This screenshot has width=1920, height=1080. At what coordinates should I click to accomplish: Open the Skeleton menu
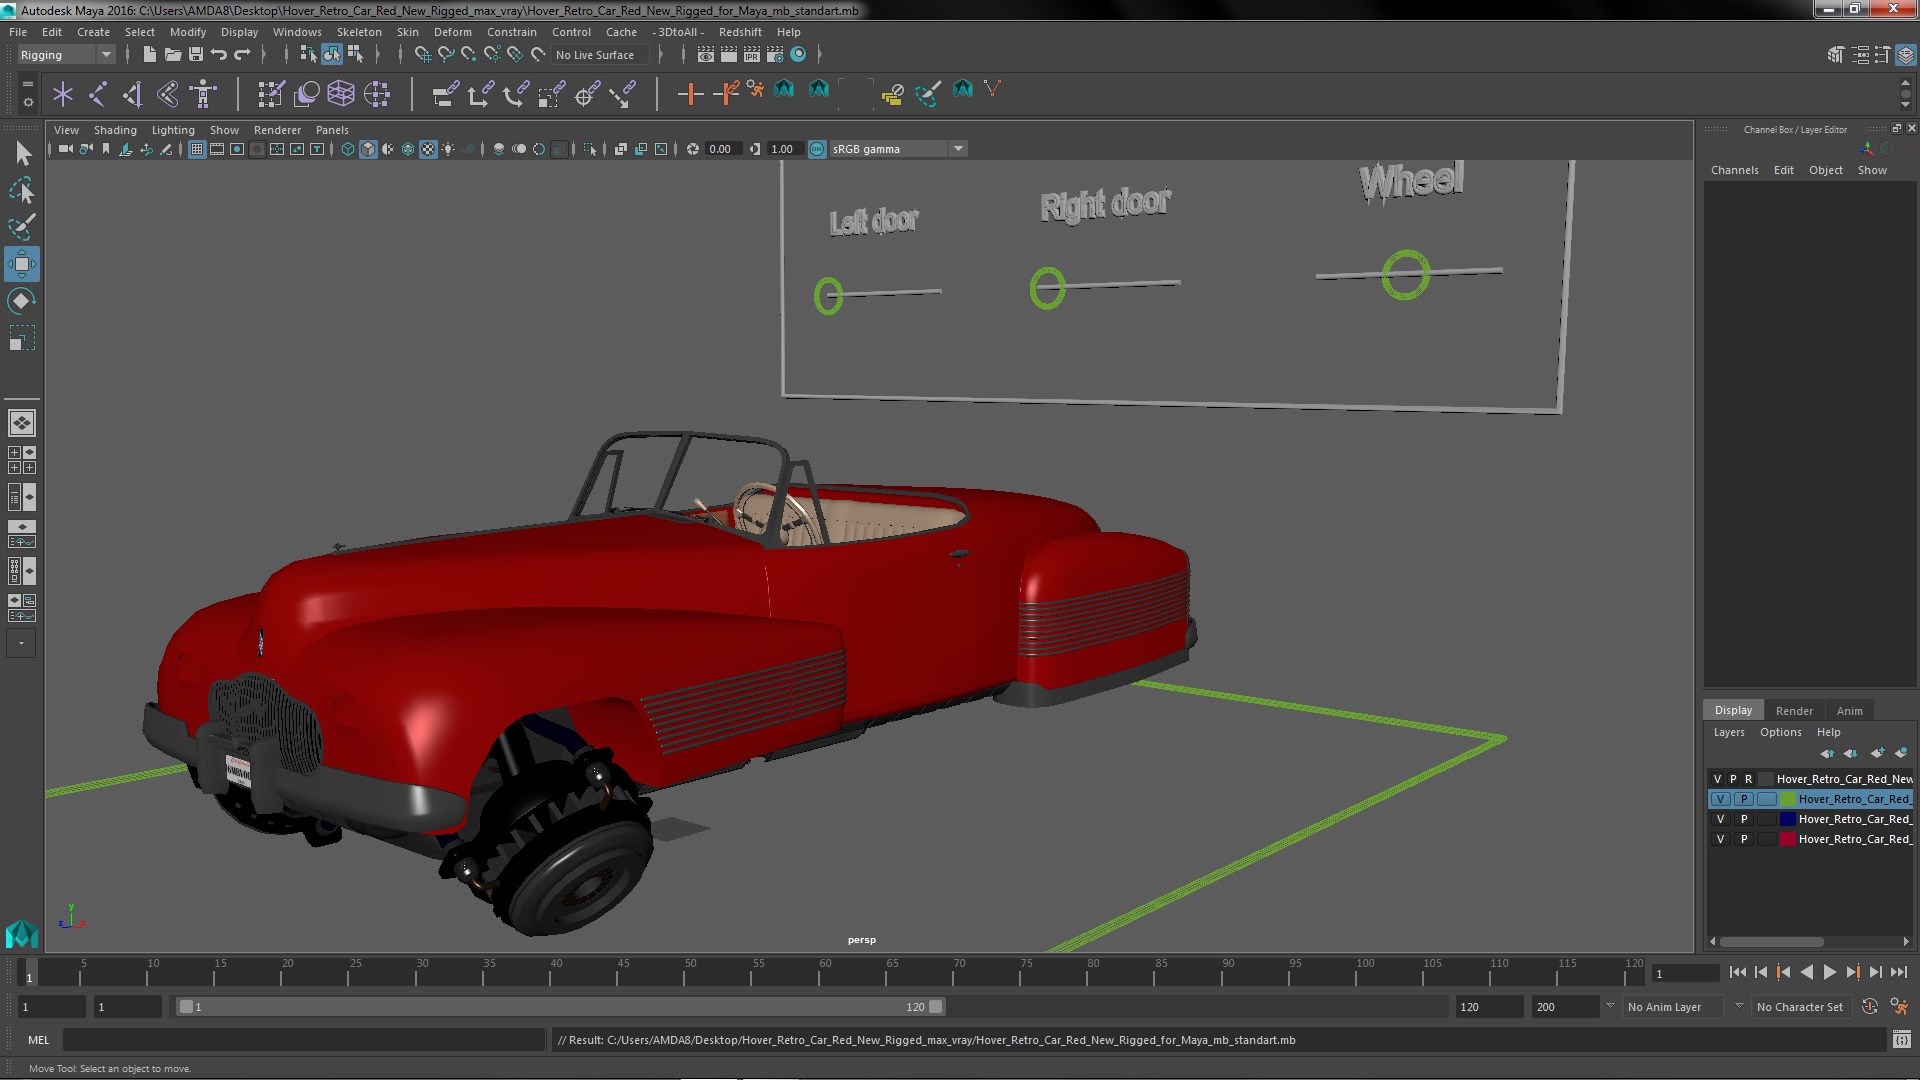[359, 32]
